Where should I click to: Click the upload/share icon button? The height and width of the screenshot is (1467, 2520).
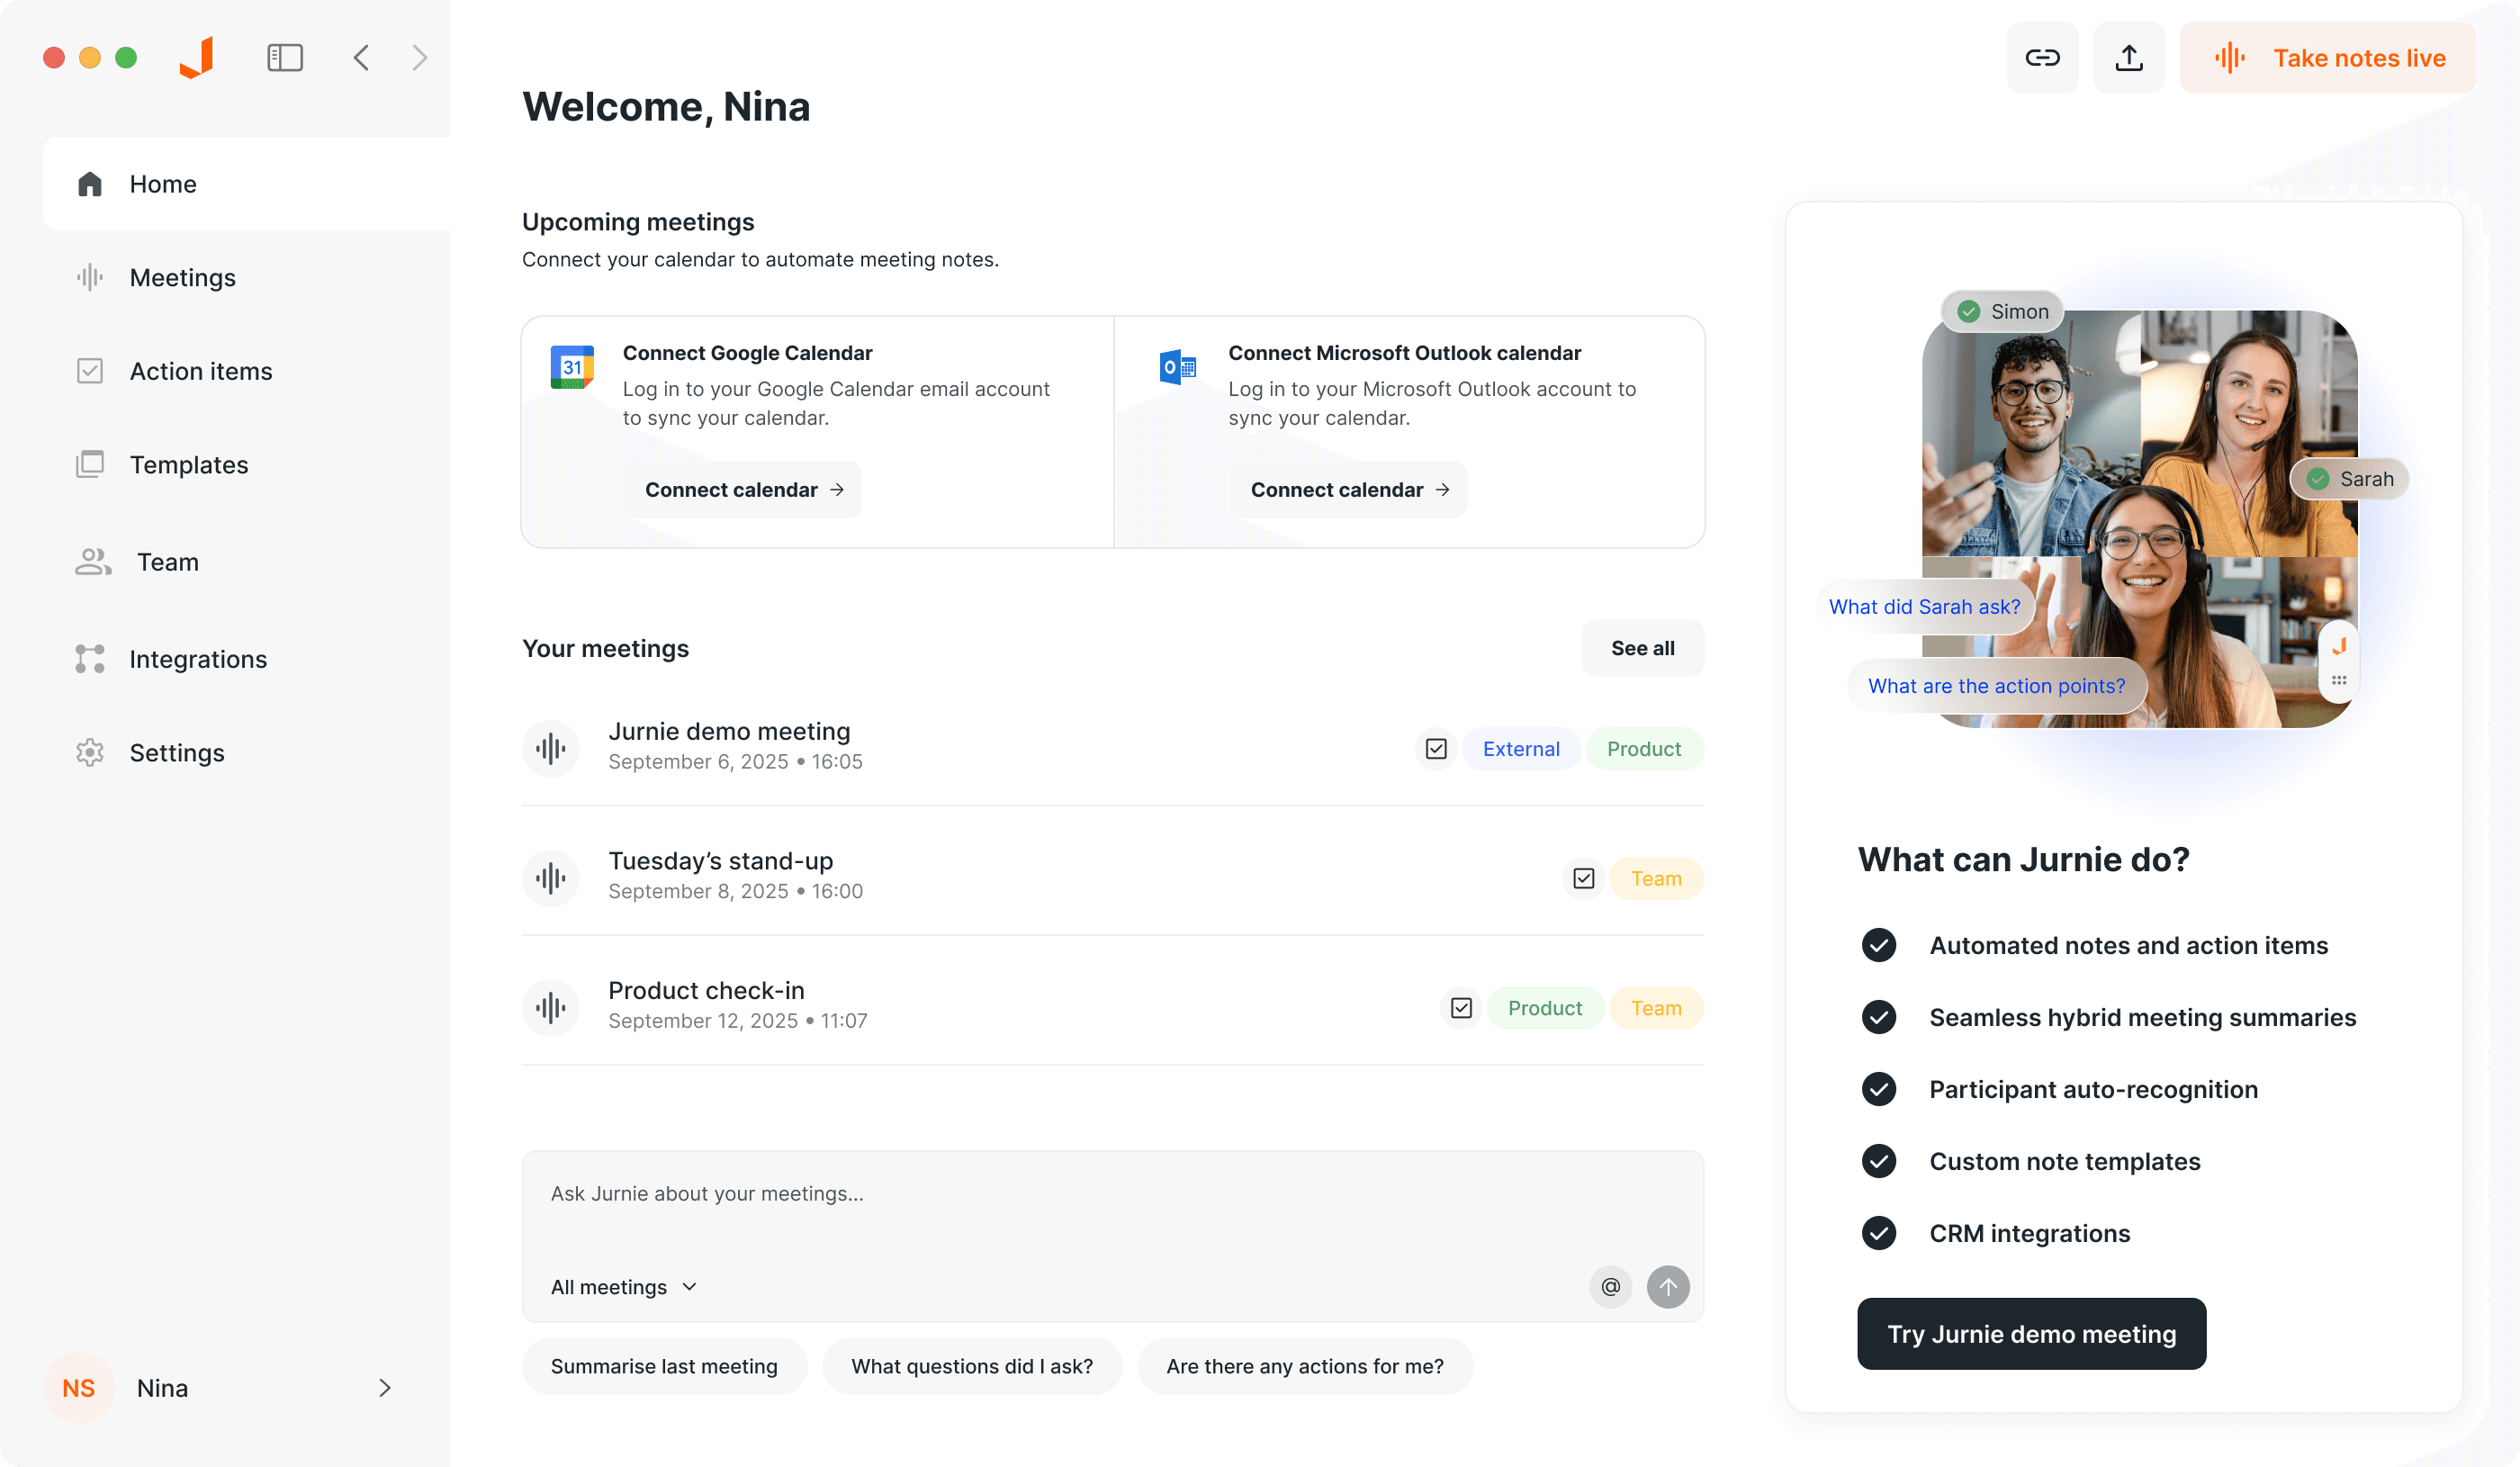[x=2128, y=58]
